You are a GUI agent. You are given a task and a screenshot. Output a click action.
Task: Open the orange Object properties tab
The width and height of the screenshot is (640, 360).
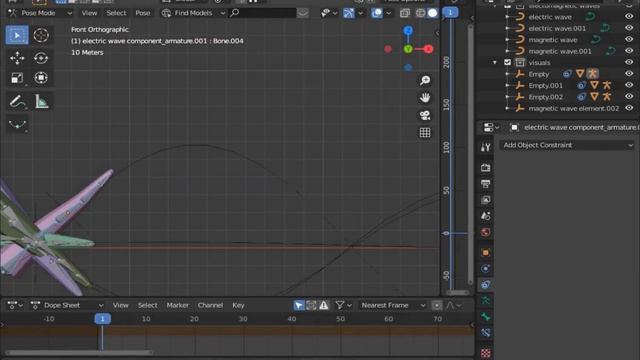485,253
